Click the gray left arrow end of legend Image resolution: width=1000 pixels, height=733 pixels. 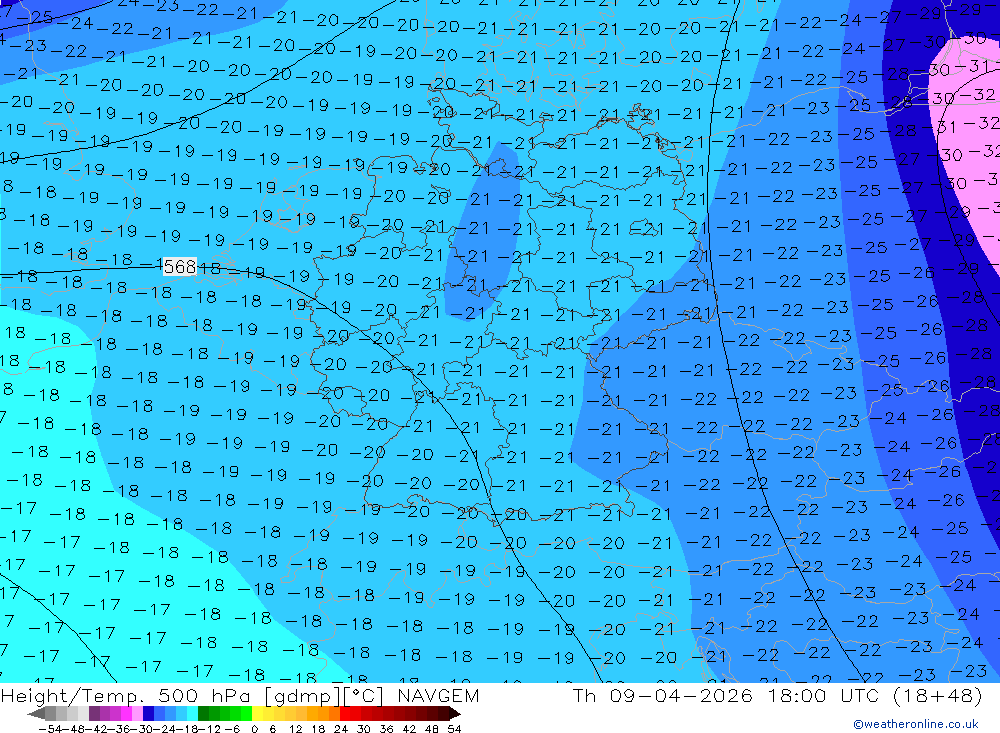click(x=36, y=713)
